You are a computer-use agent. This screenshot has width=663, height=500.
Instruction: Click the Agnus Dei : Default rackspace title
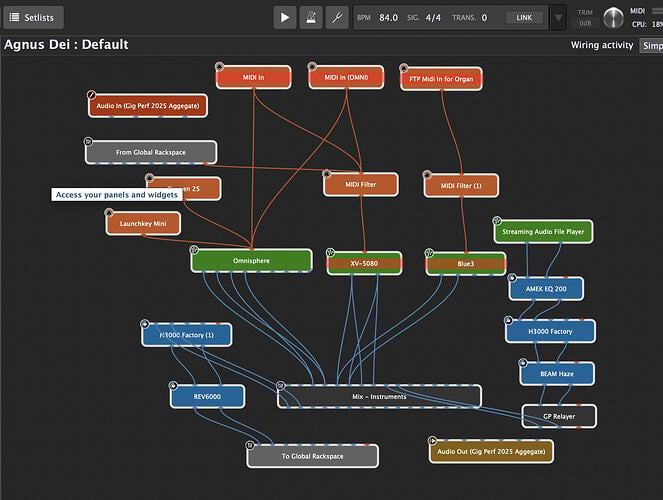[x=66, y=44]
